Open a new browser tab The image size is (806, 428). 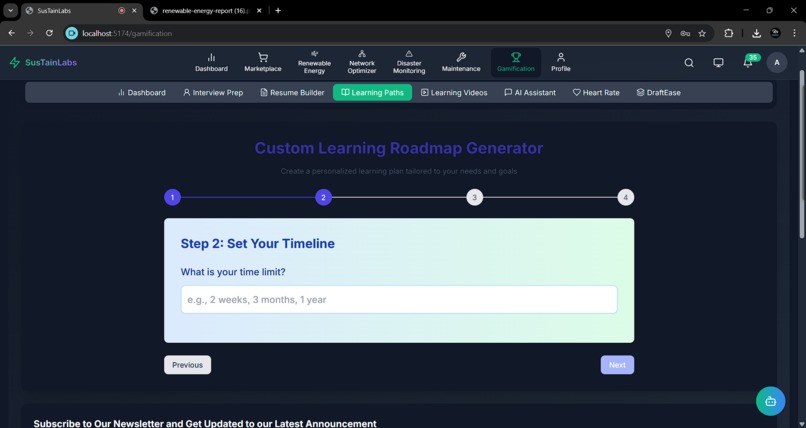click(278, 10)
